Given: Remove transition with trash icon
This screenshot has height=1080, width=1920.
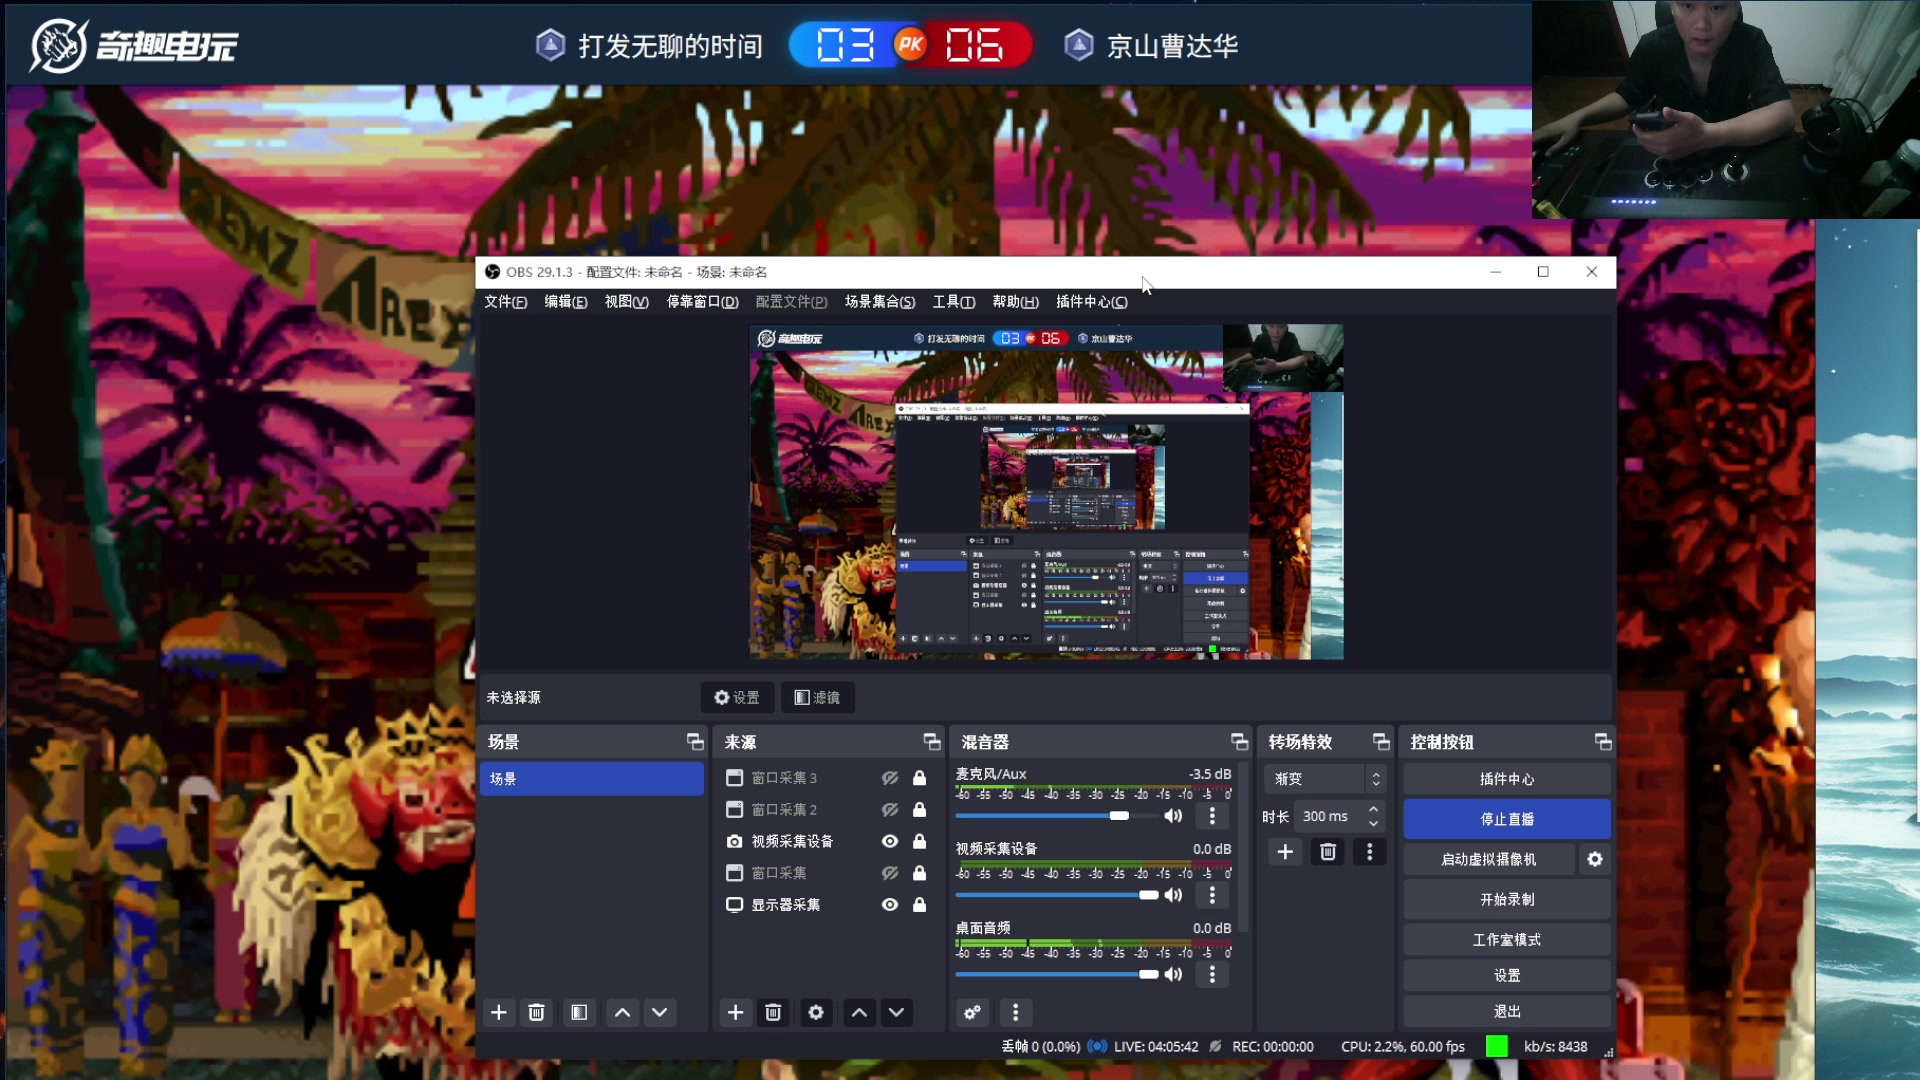Looking at the screenshot, I should pos(1328,852).
